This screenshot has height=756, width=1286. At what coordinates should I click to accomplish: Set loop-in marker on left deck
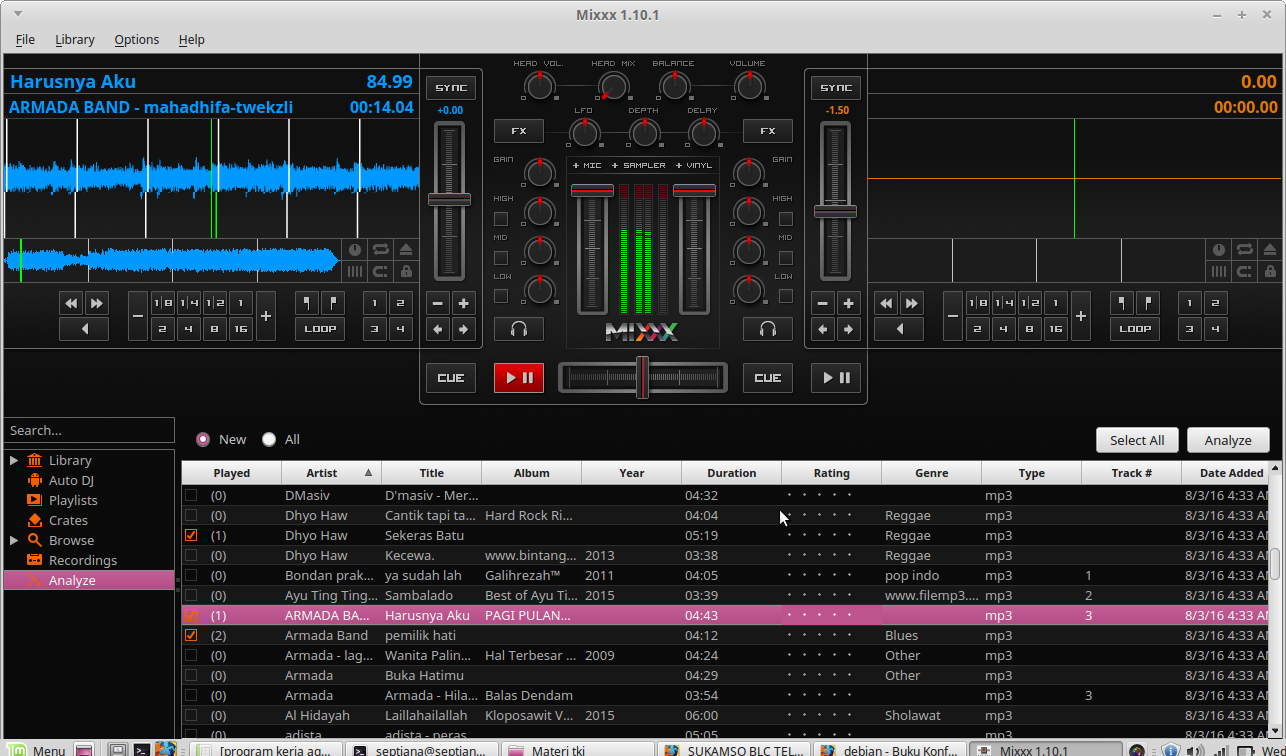307,303
